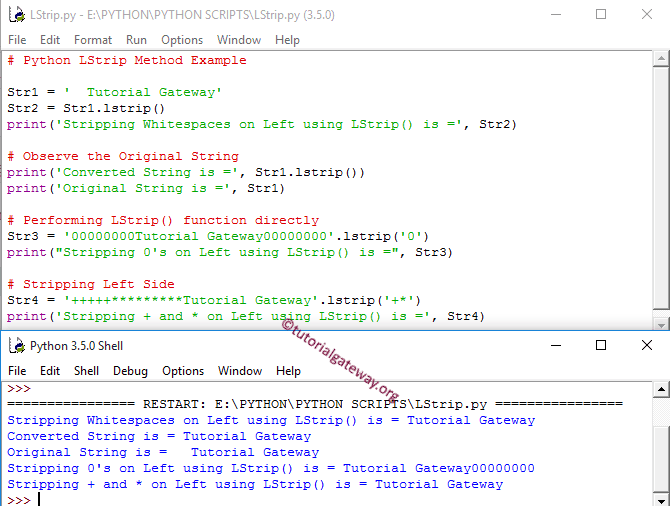Viewport: 670px width, 506px height.
Task: Click the Python icon in Shell window title bar
Action: [x=17, y=345]
